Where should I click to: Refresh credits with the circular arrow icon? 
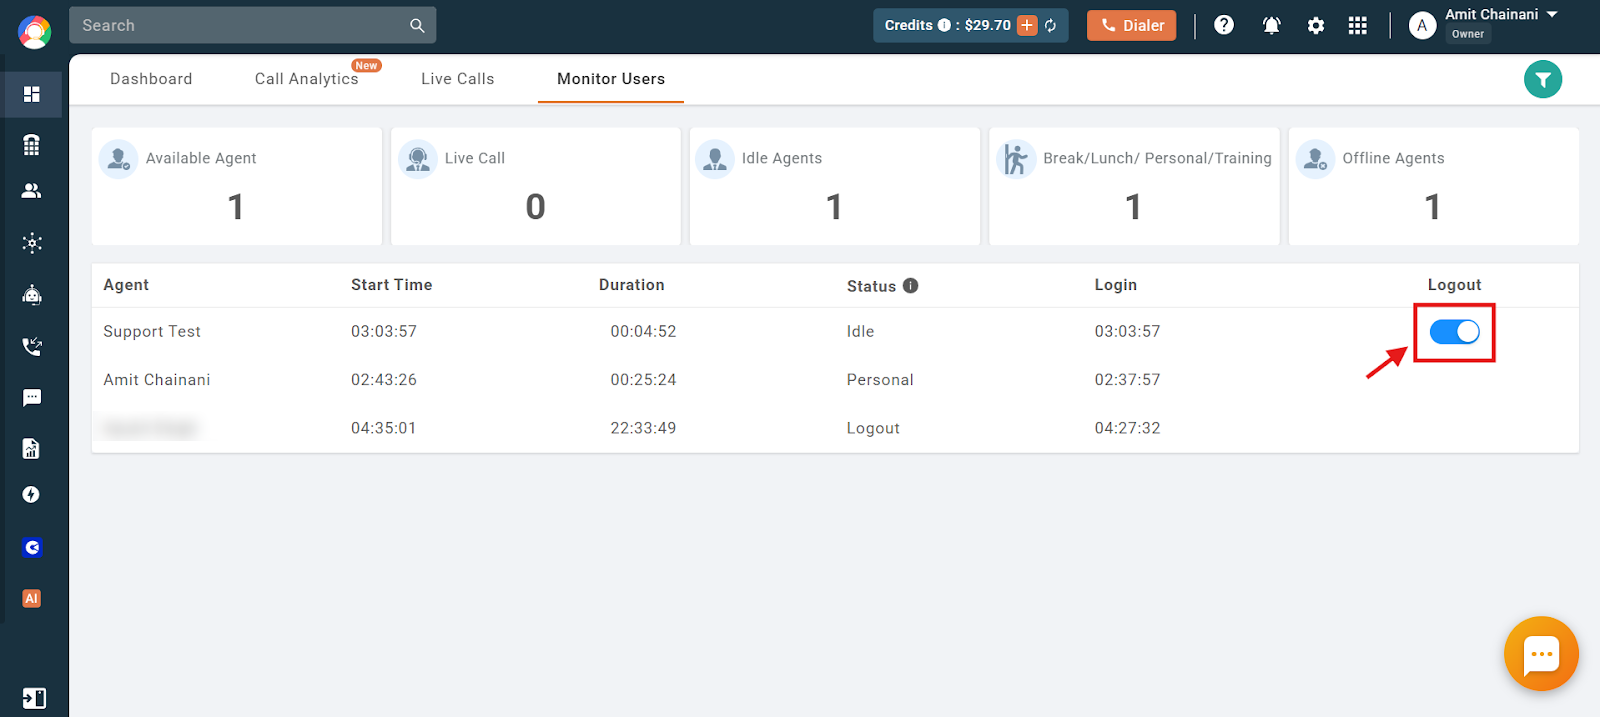pos(1051,26)
